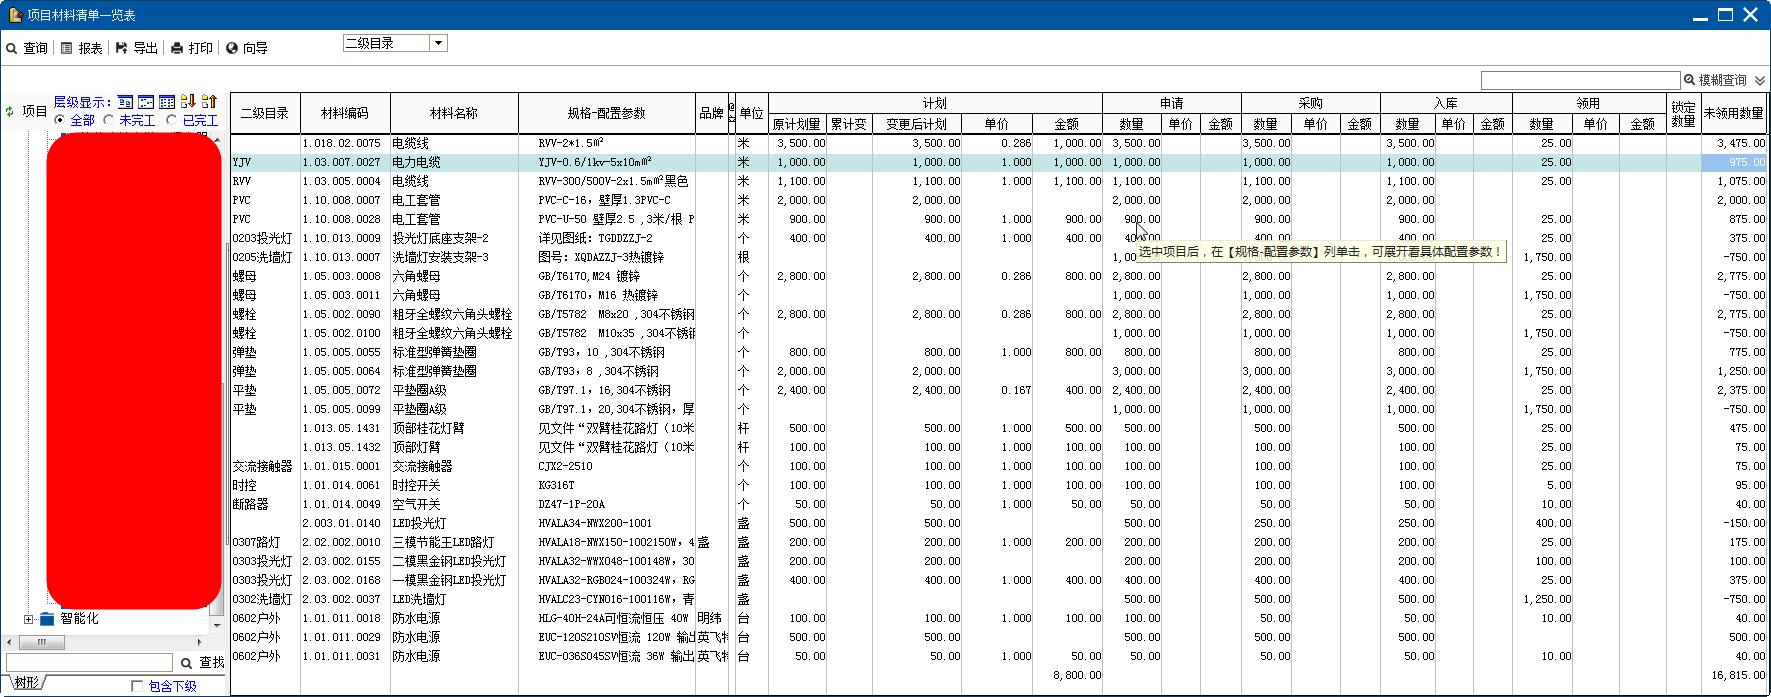Open the 二级目录 dropdown list

[438, 43]
